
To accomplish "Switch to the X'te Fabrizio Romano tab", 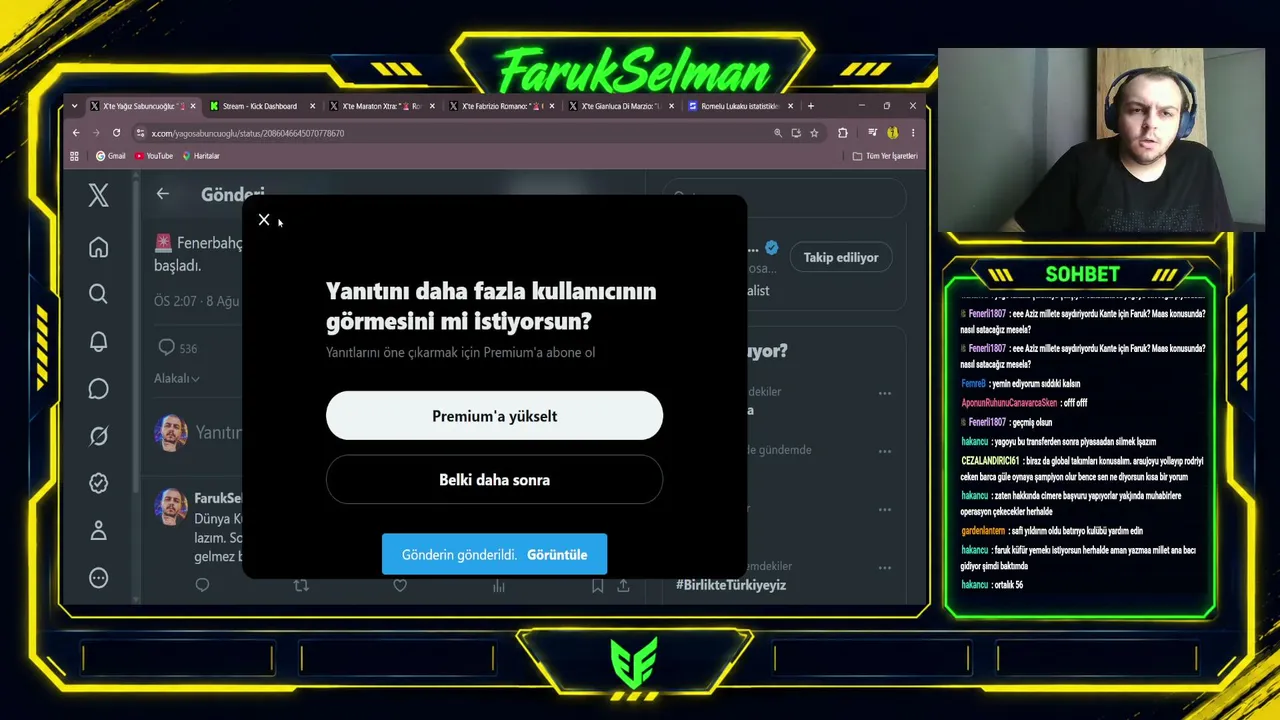I will (500, 106).
